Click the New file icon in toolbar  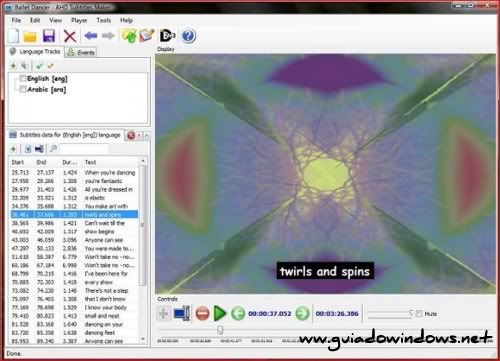13,36
